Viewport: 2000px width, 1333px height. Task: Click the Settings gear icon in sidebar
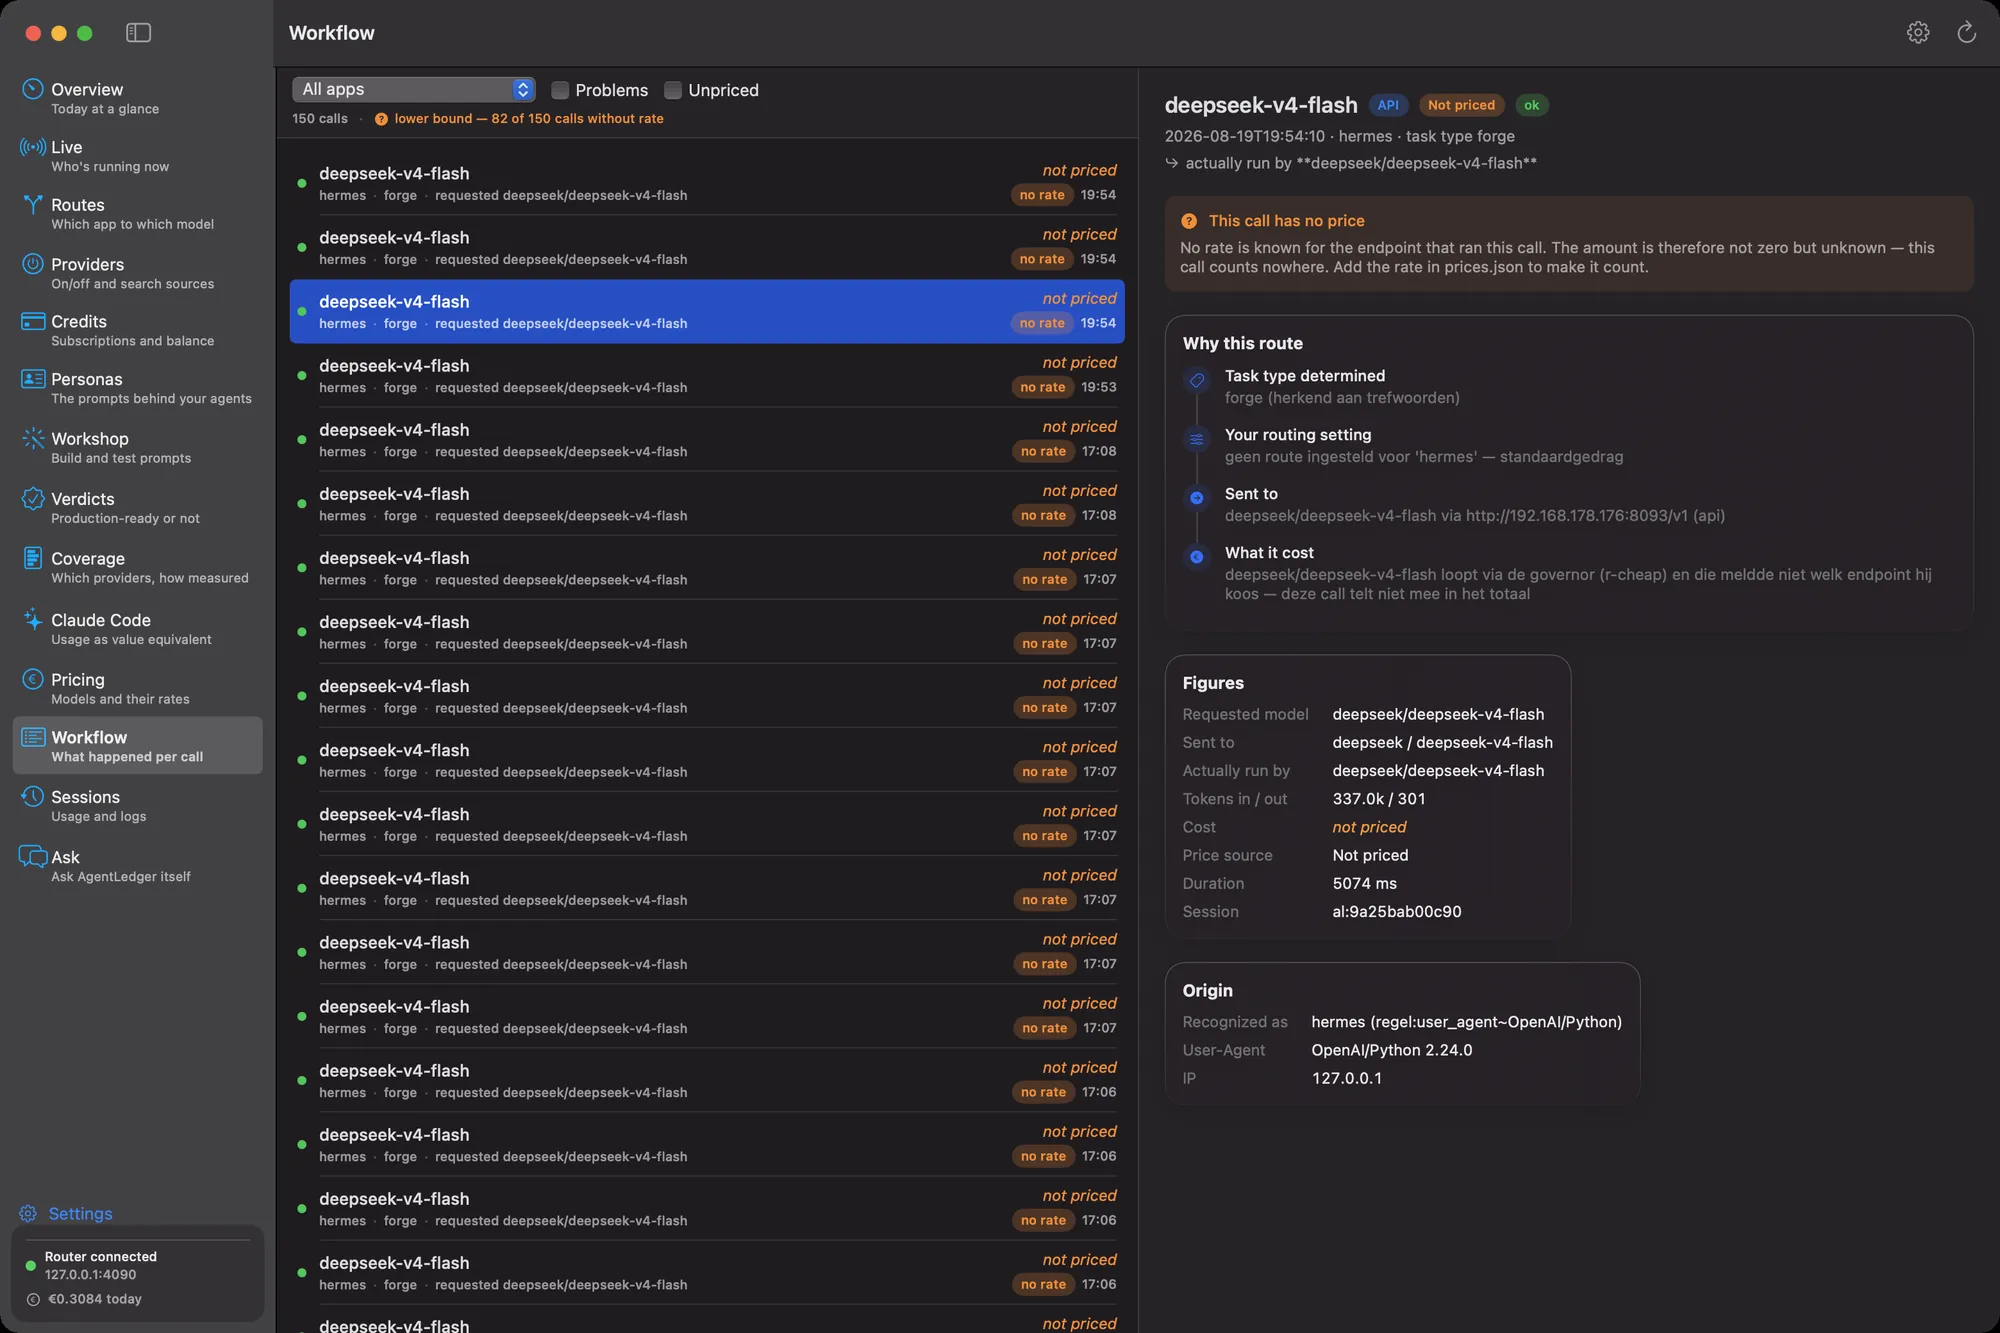(x=28, y=1213)
